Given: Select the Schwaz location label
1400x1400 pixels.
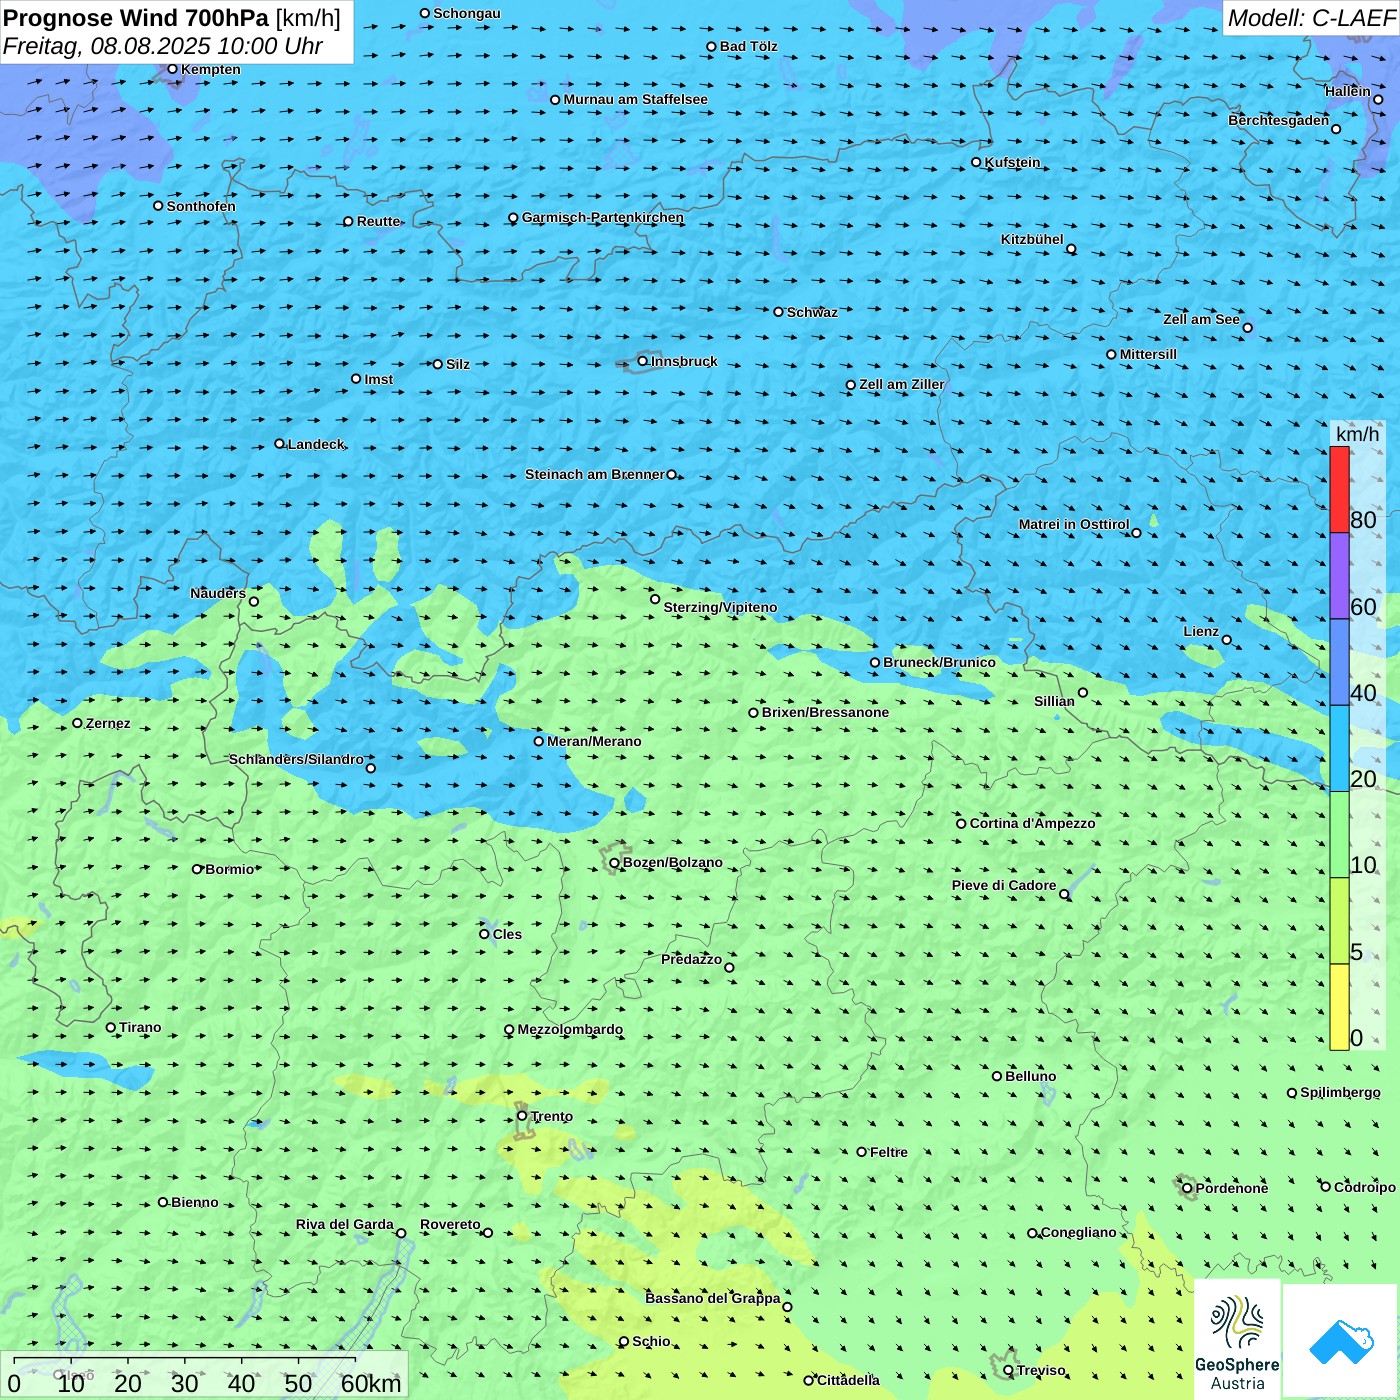Looking at the screenshot, I should 812,312.
